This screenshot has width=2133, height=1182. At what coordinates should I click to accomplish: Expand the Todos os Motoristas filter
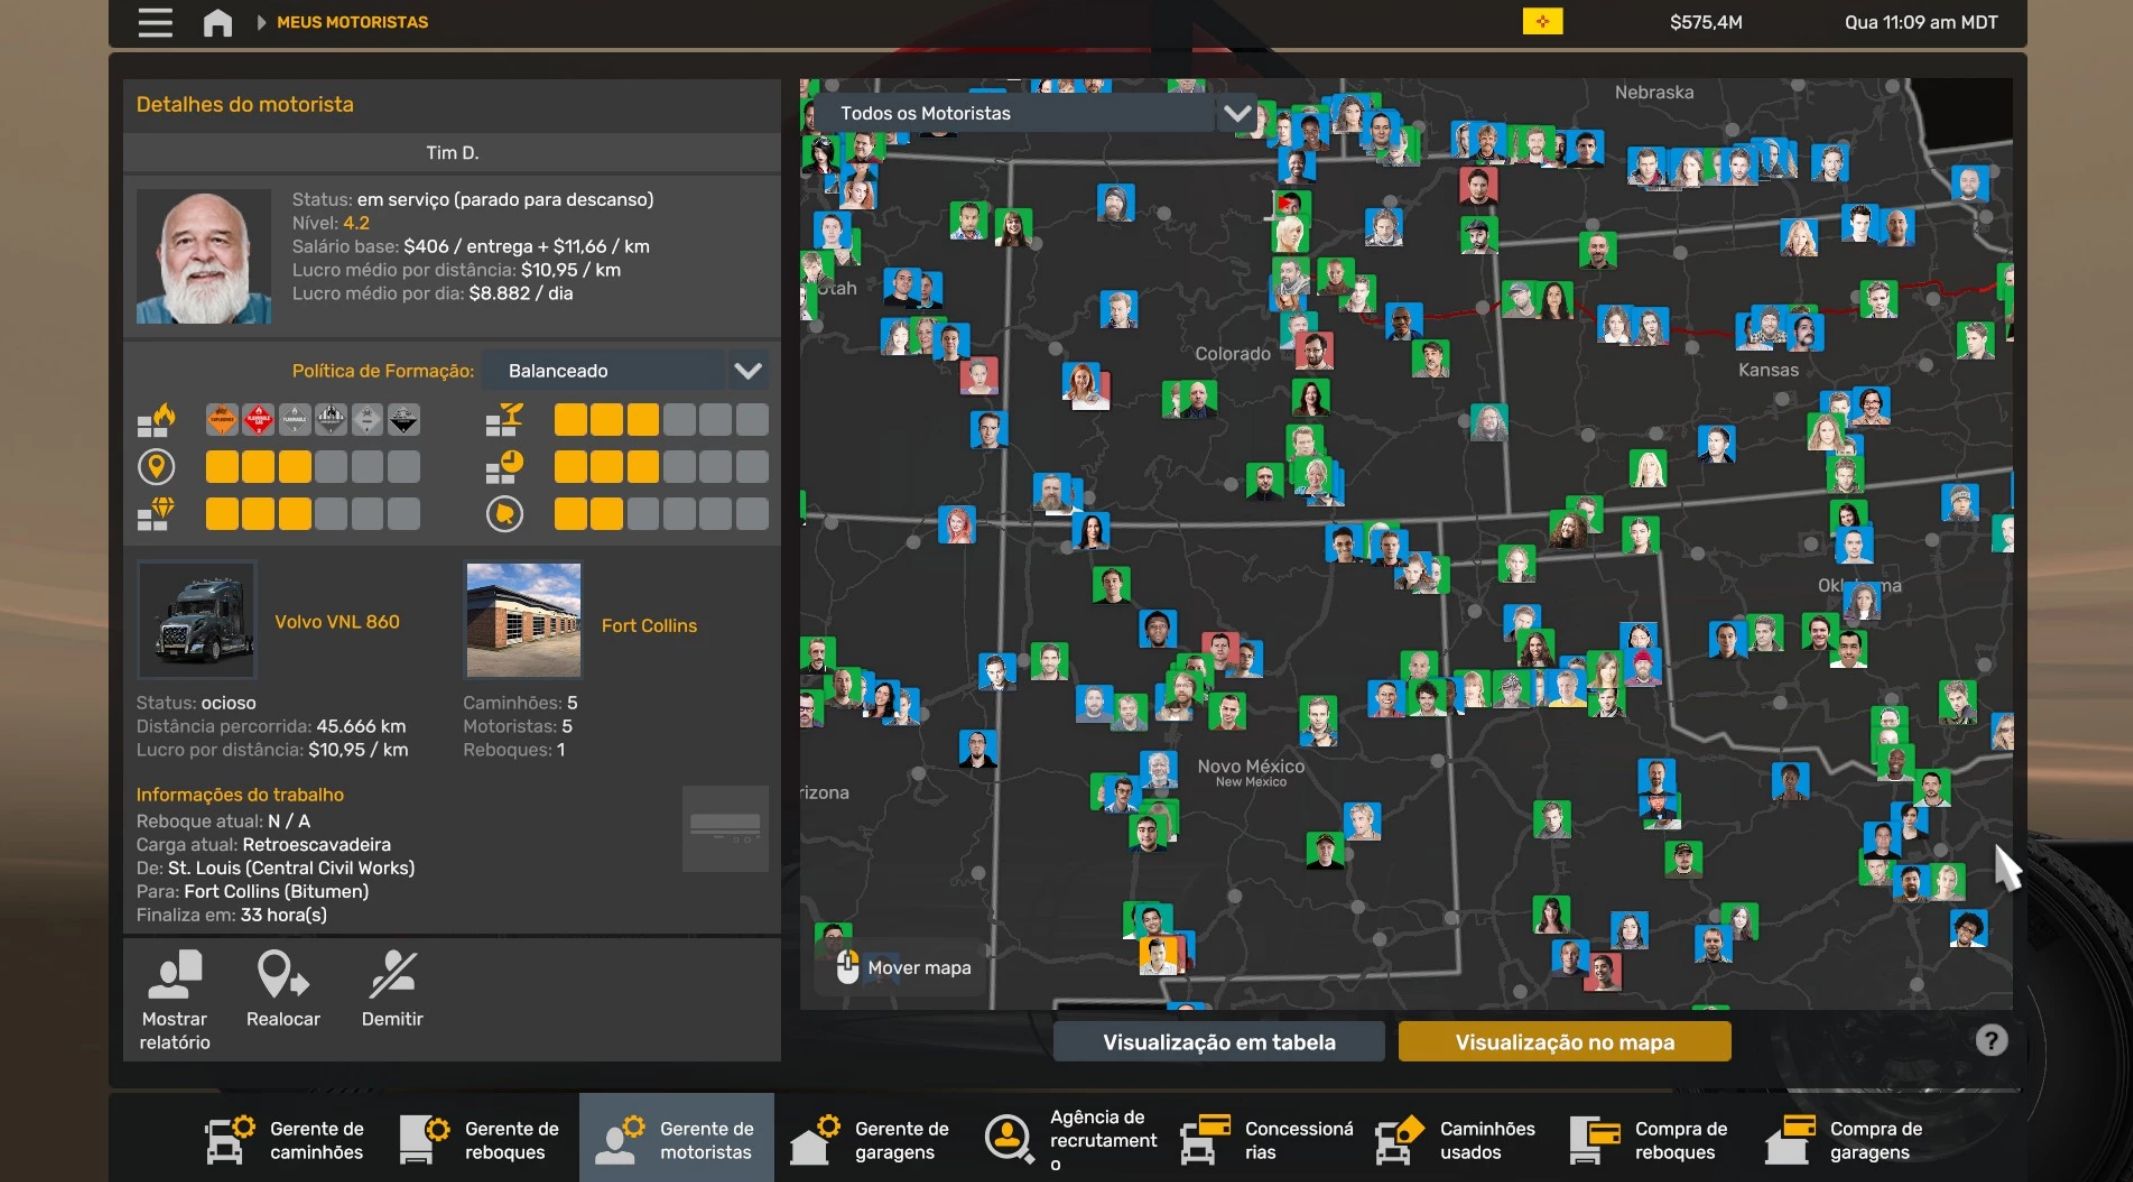pyautogui.click(x=1237, y=113)
